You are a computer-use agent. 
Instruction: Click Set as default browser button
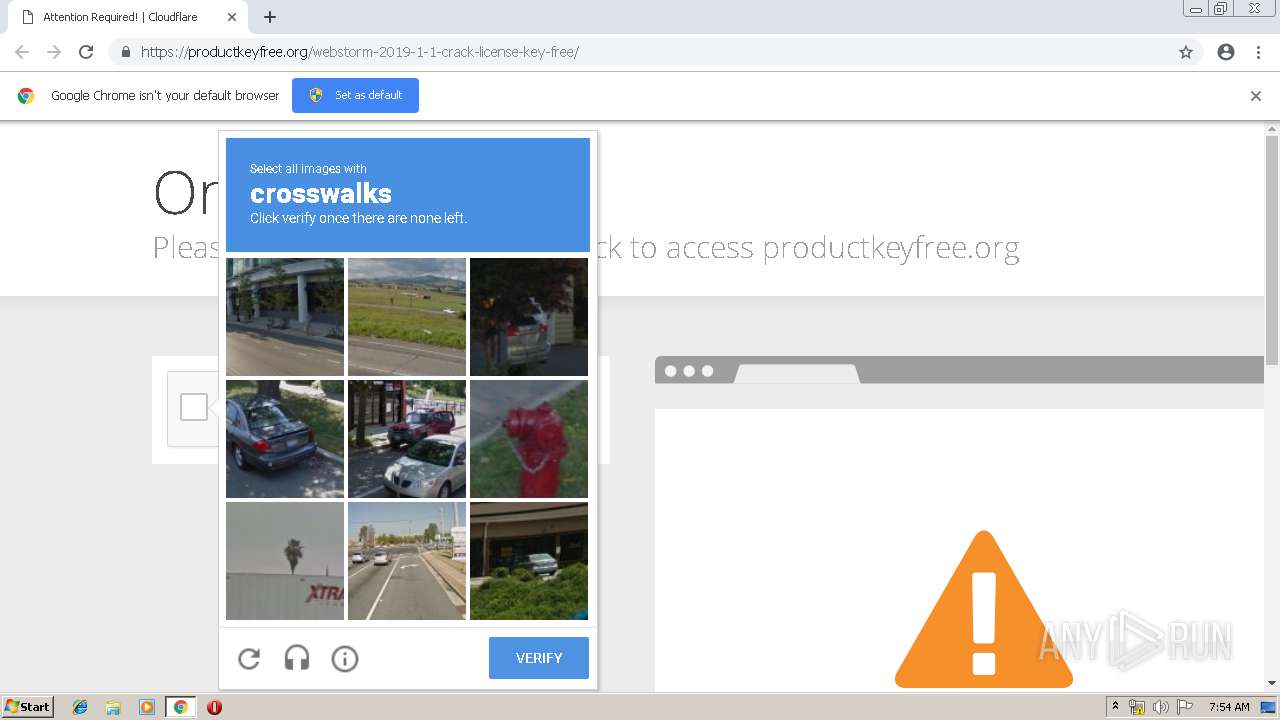point(355,95)
